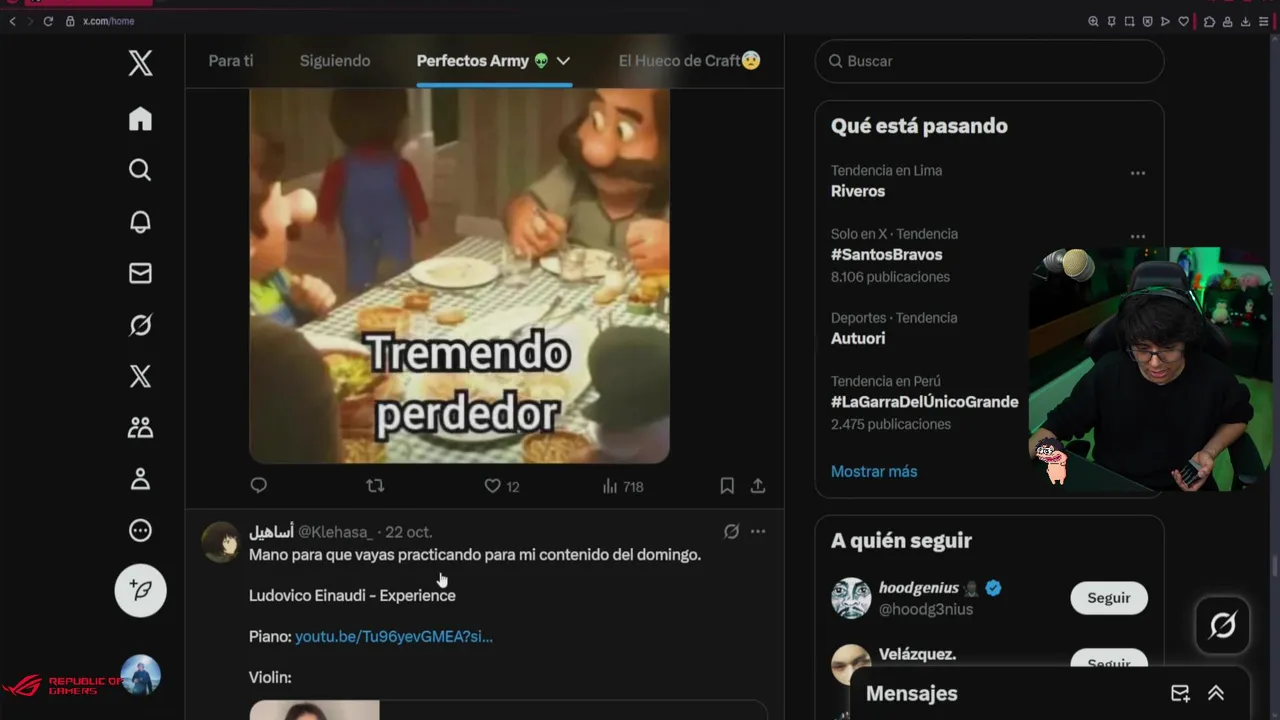Click the x.com/home address bar

click(x=108, y=21)
